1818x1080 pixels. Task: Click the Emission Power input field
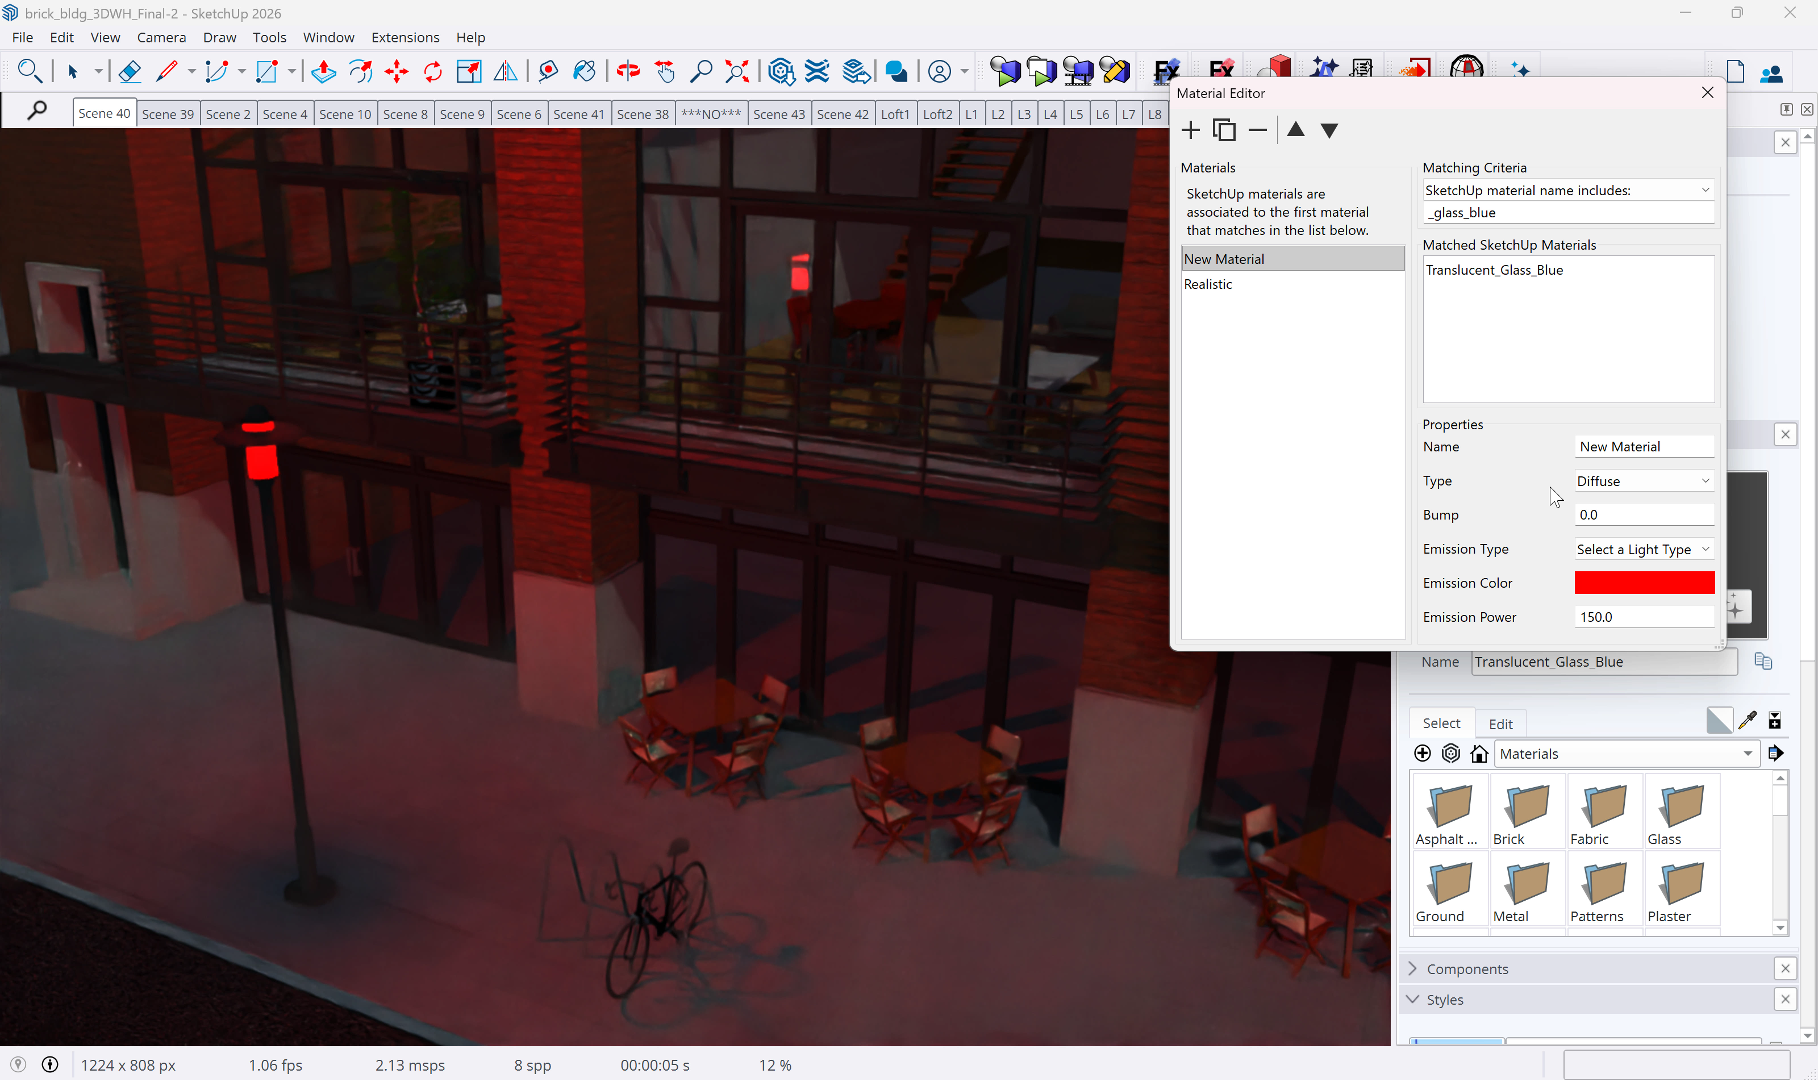(1643, 617)
